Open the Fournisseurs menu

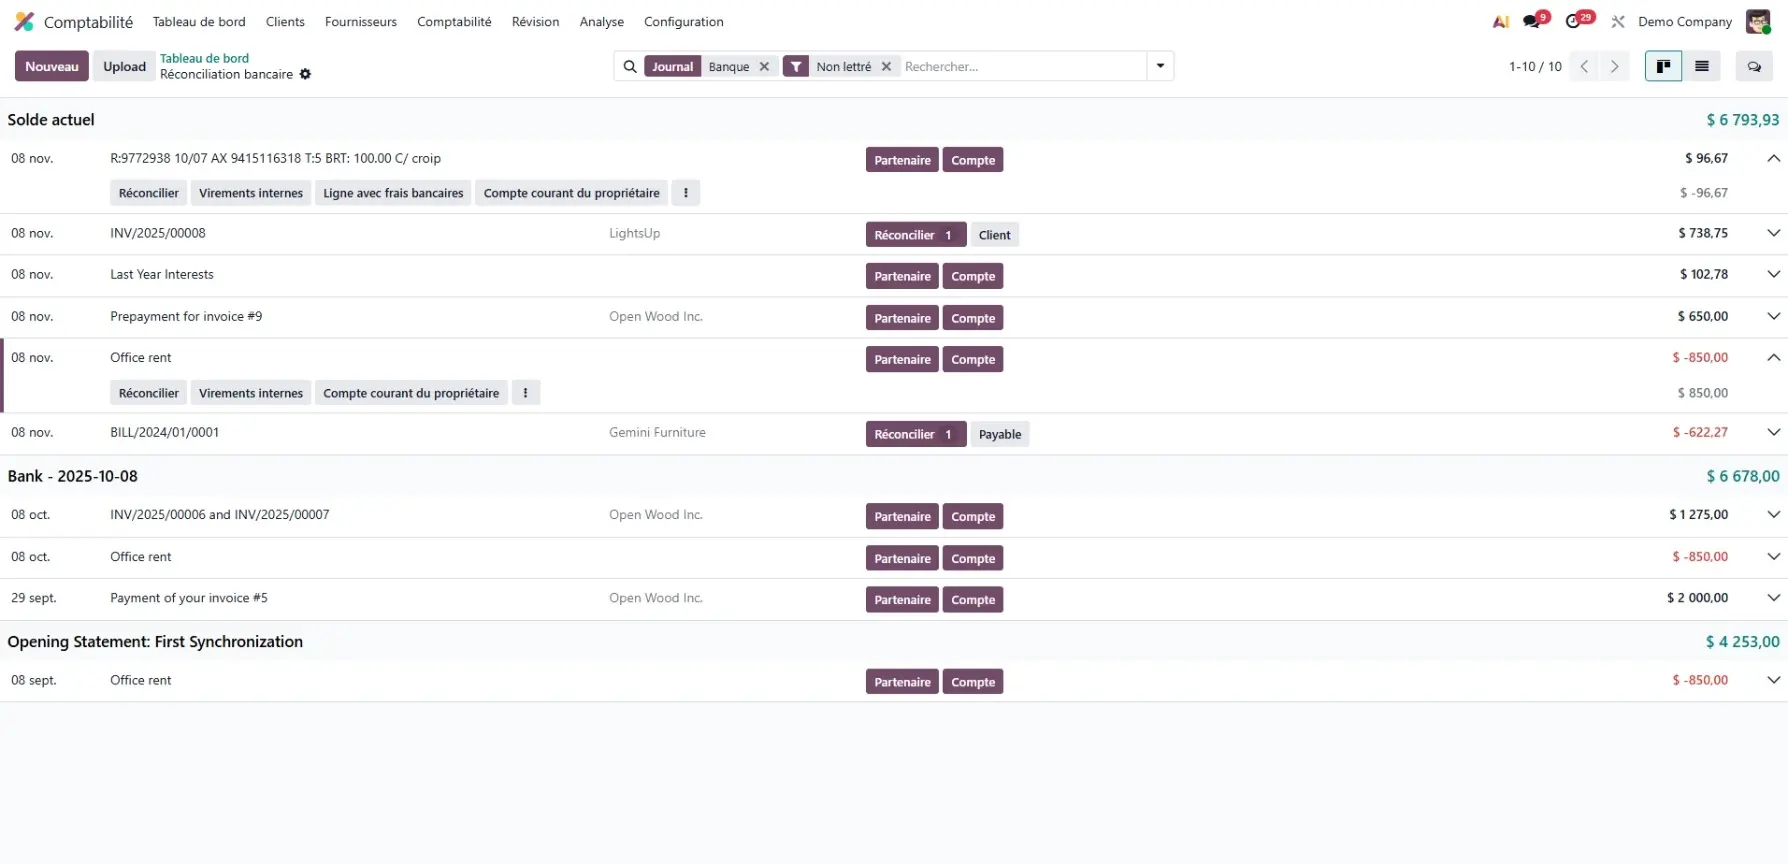coord(360,21)
